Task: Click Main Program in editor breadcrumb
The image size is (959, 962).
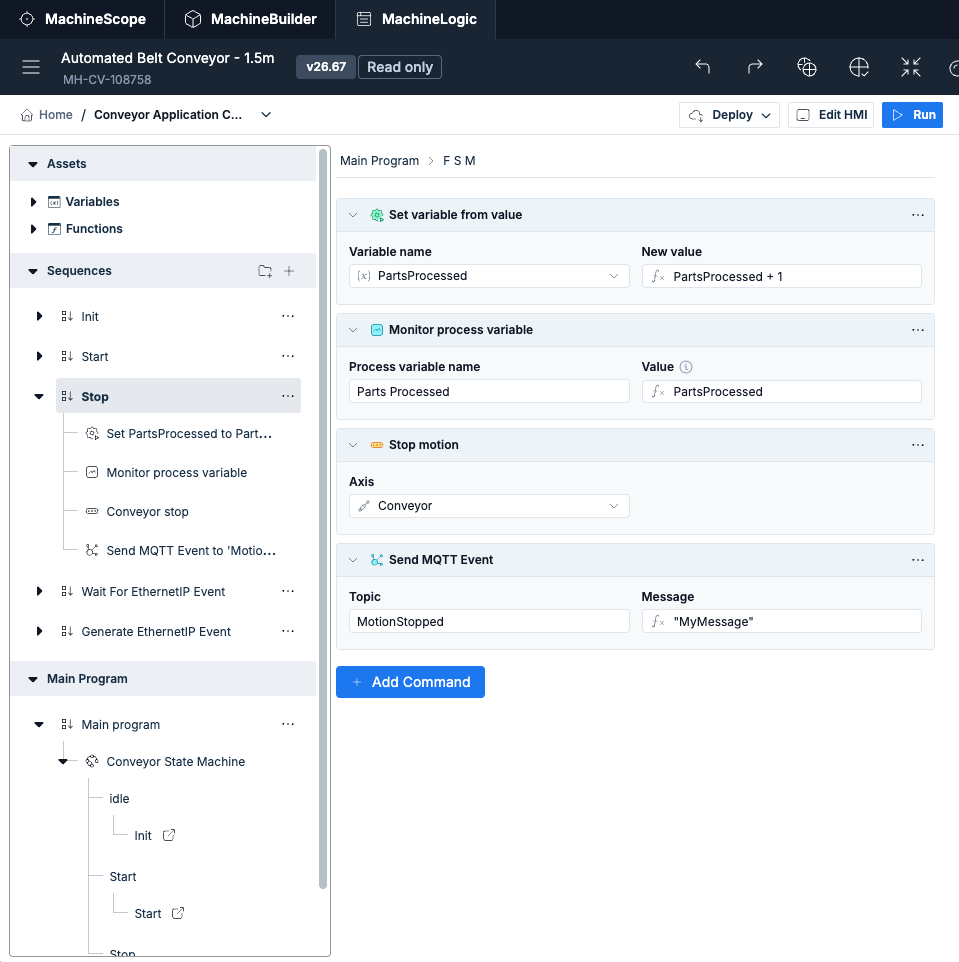Action: pos(379,161)
